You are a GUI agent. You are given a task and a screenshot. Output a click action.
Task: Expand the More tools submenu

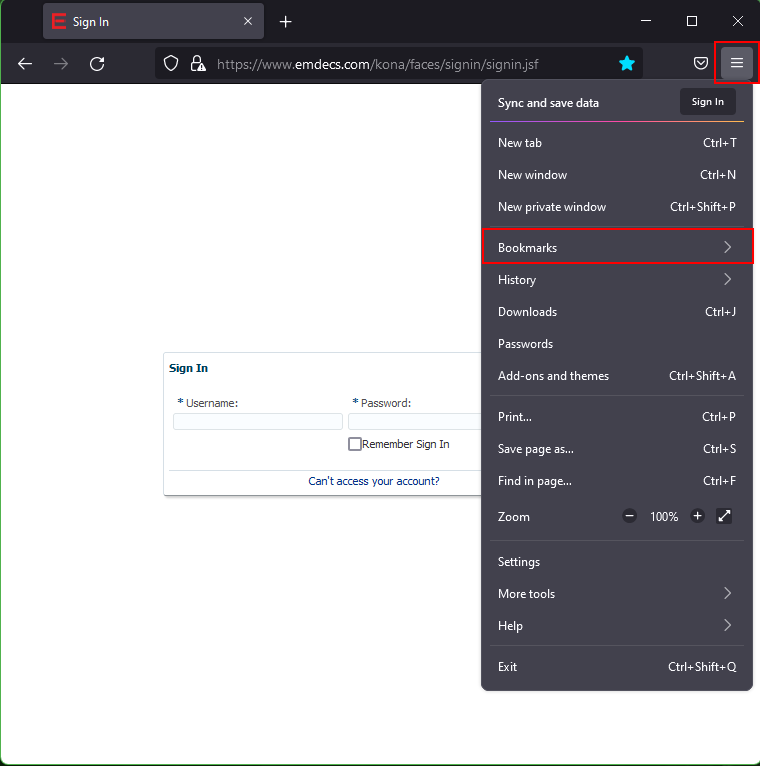click(615, 593)
